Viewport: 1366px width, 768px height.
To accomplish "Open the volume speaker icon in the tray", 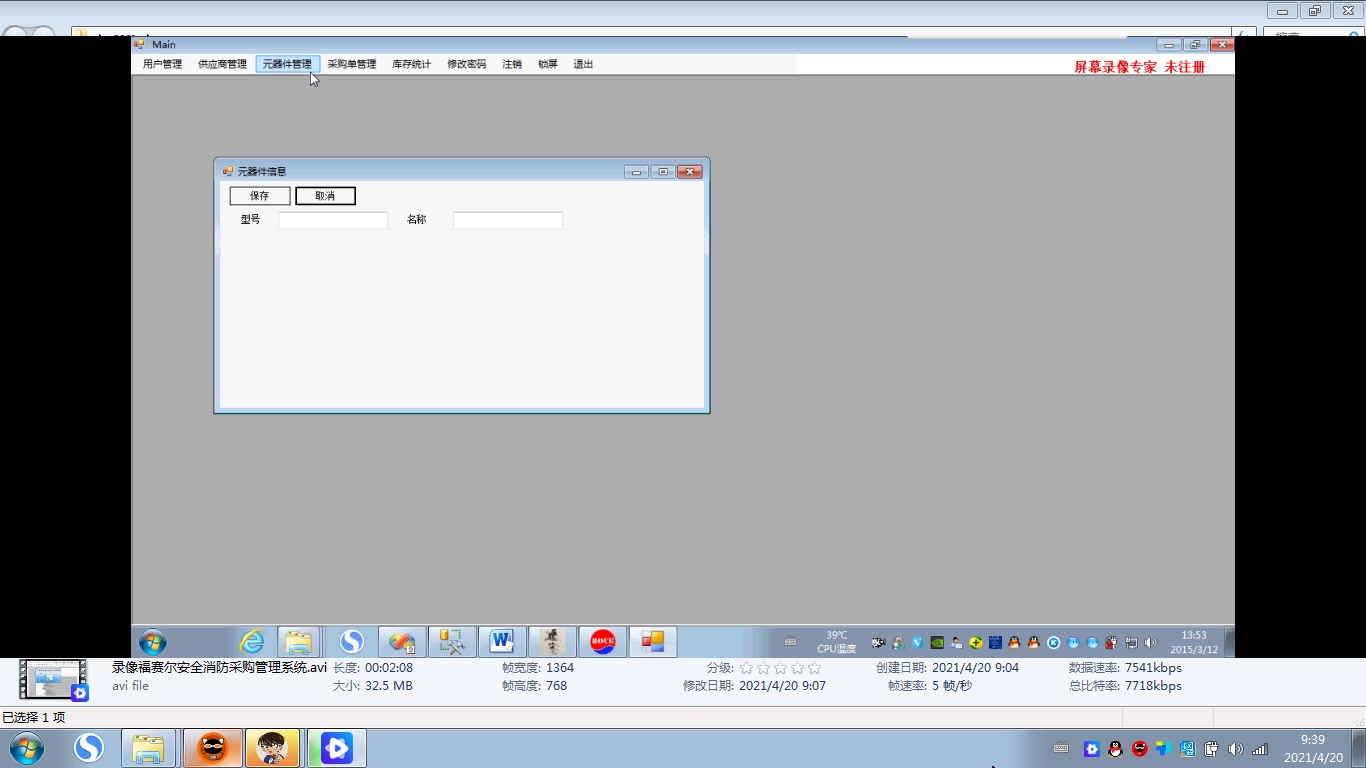I will (1151, 642).
